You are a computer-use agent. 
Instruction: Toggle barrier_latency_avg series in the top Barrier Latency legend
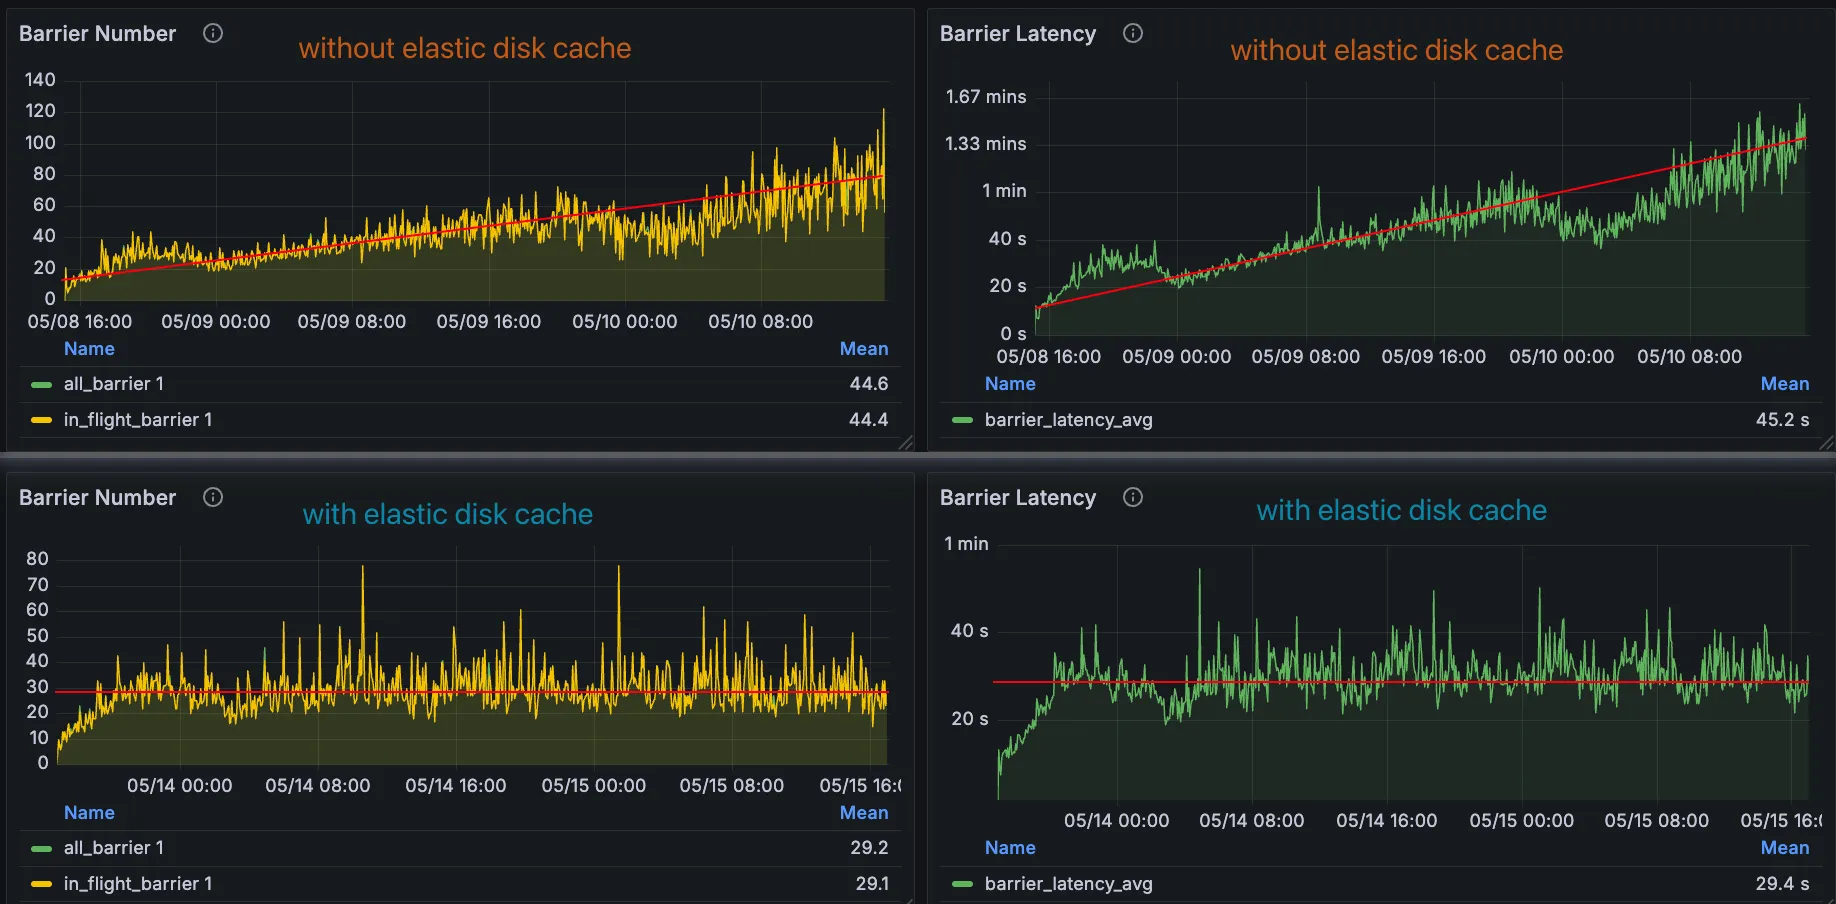1068,420
